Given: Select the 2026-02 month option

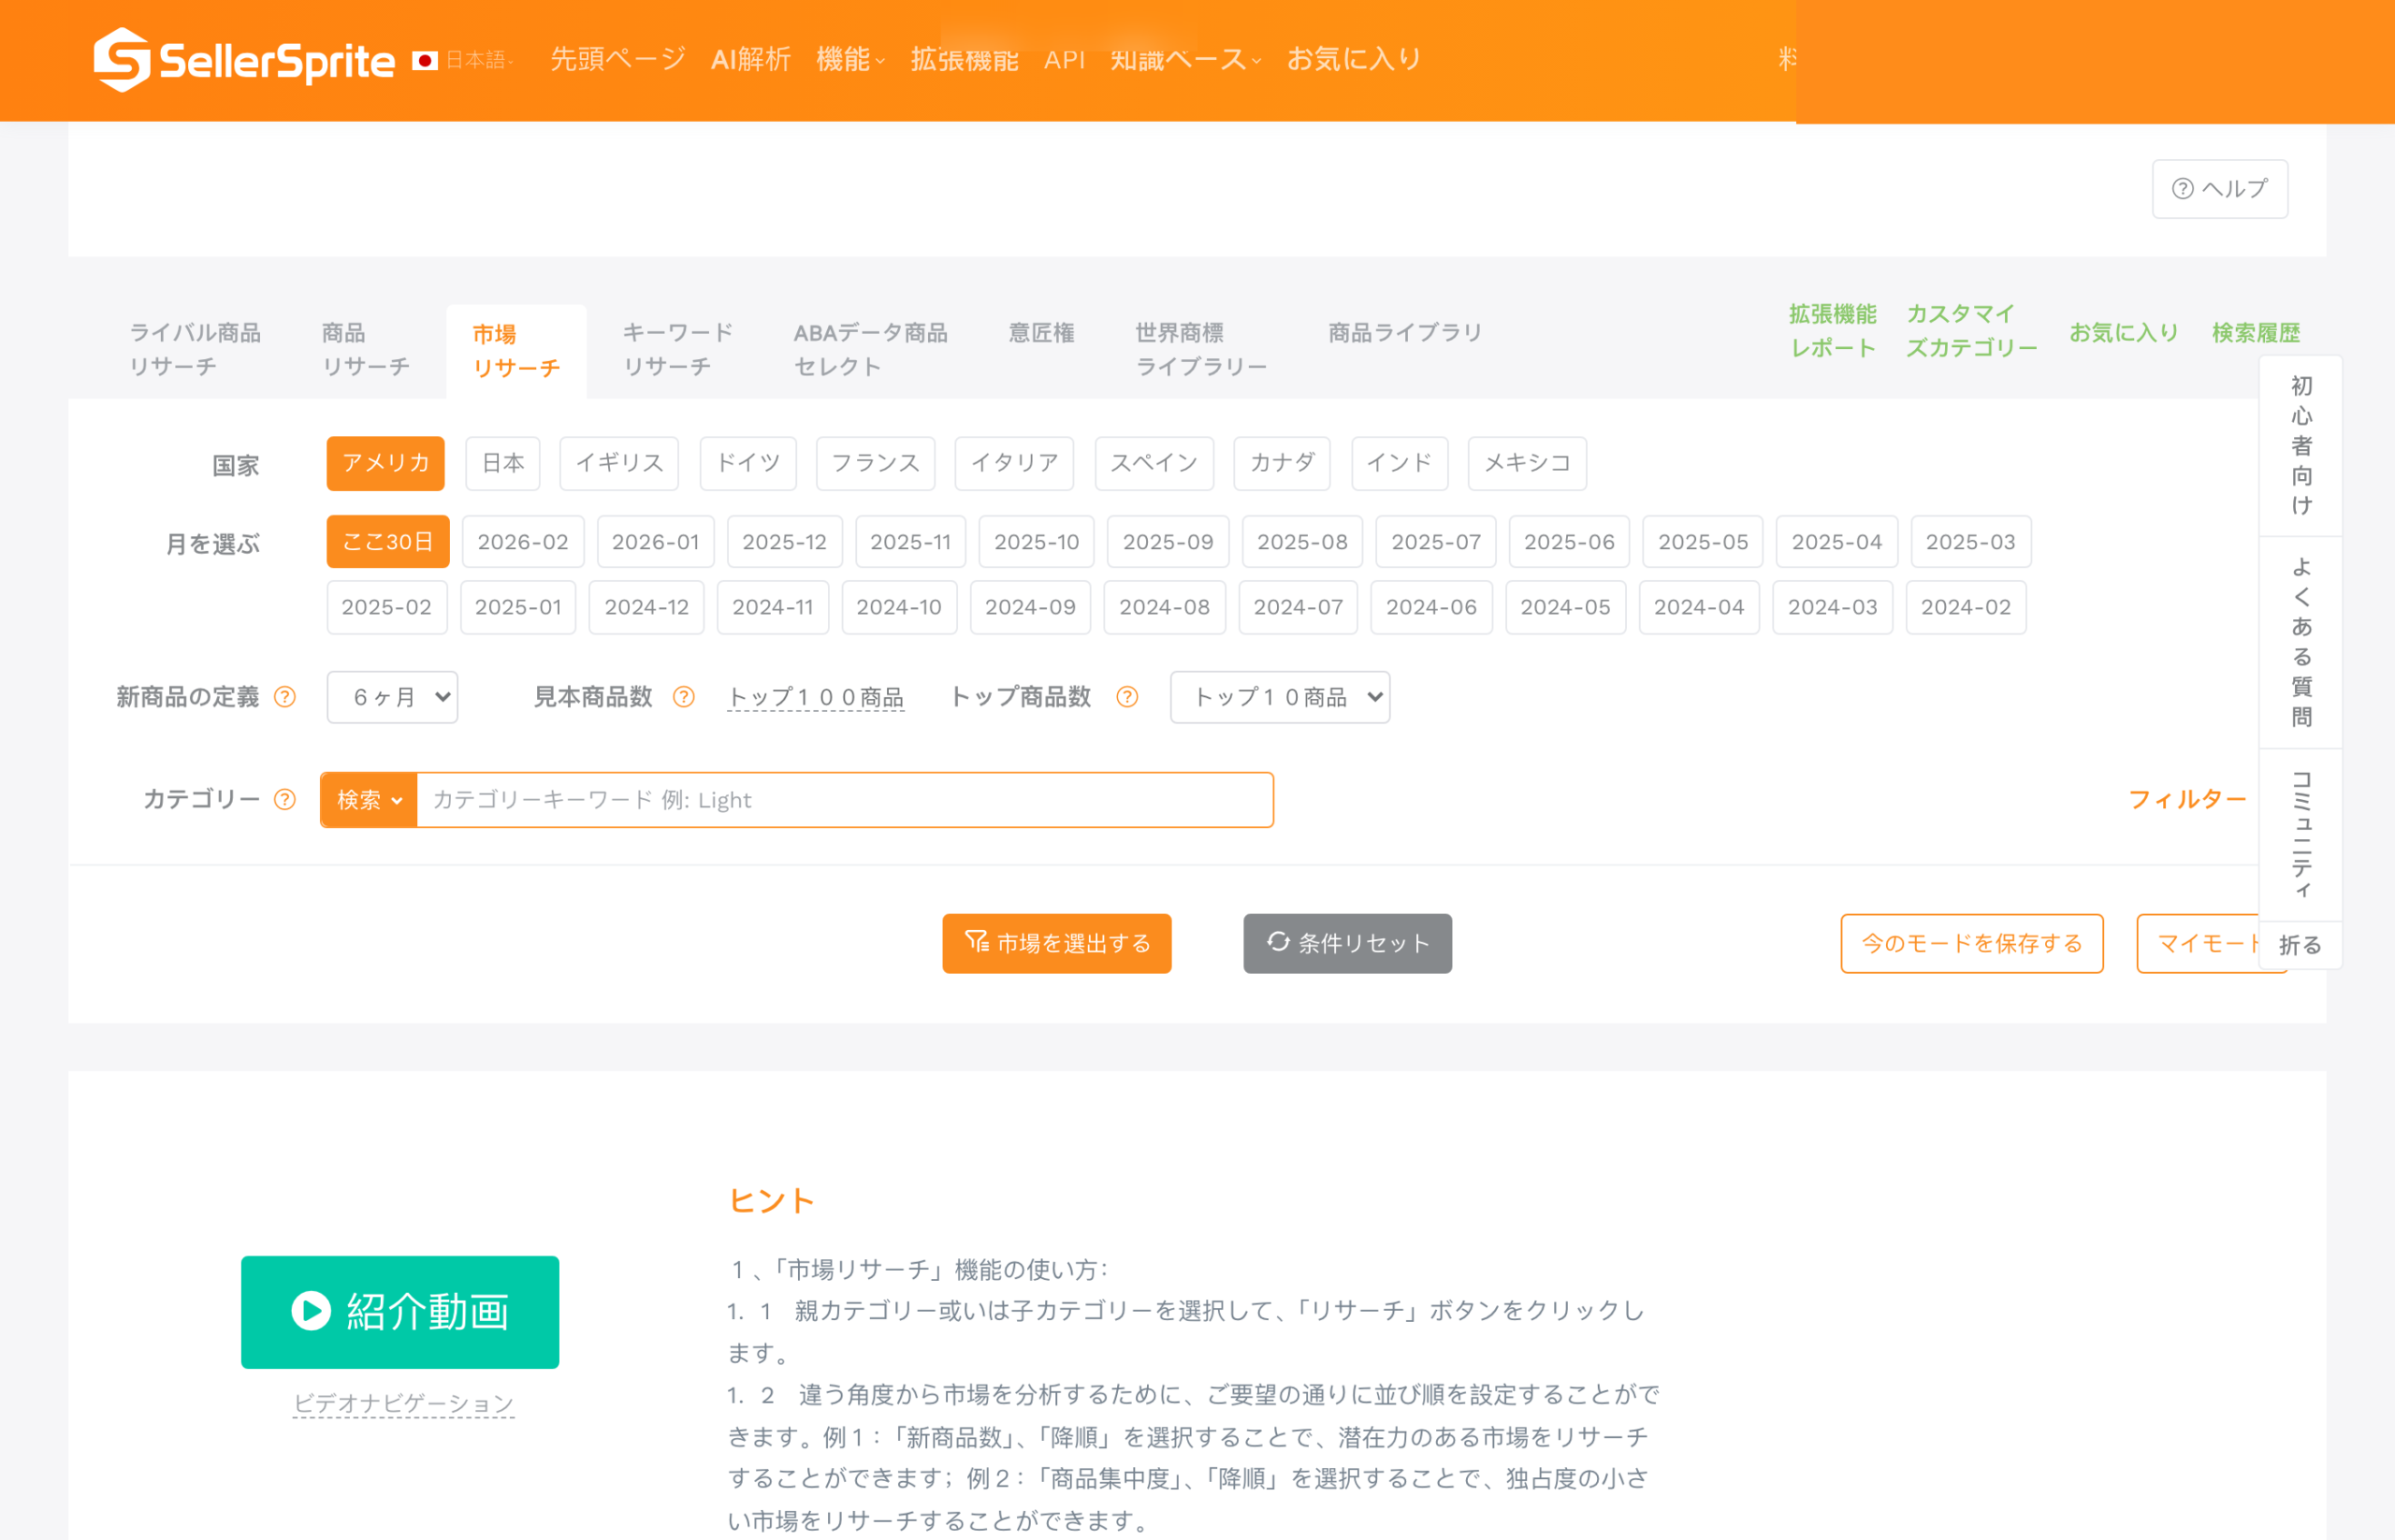Looking at the screenshot, I should (523, 542).
